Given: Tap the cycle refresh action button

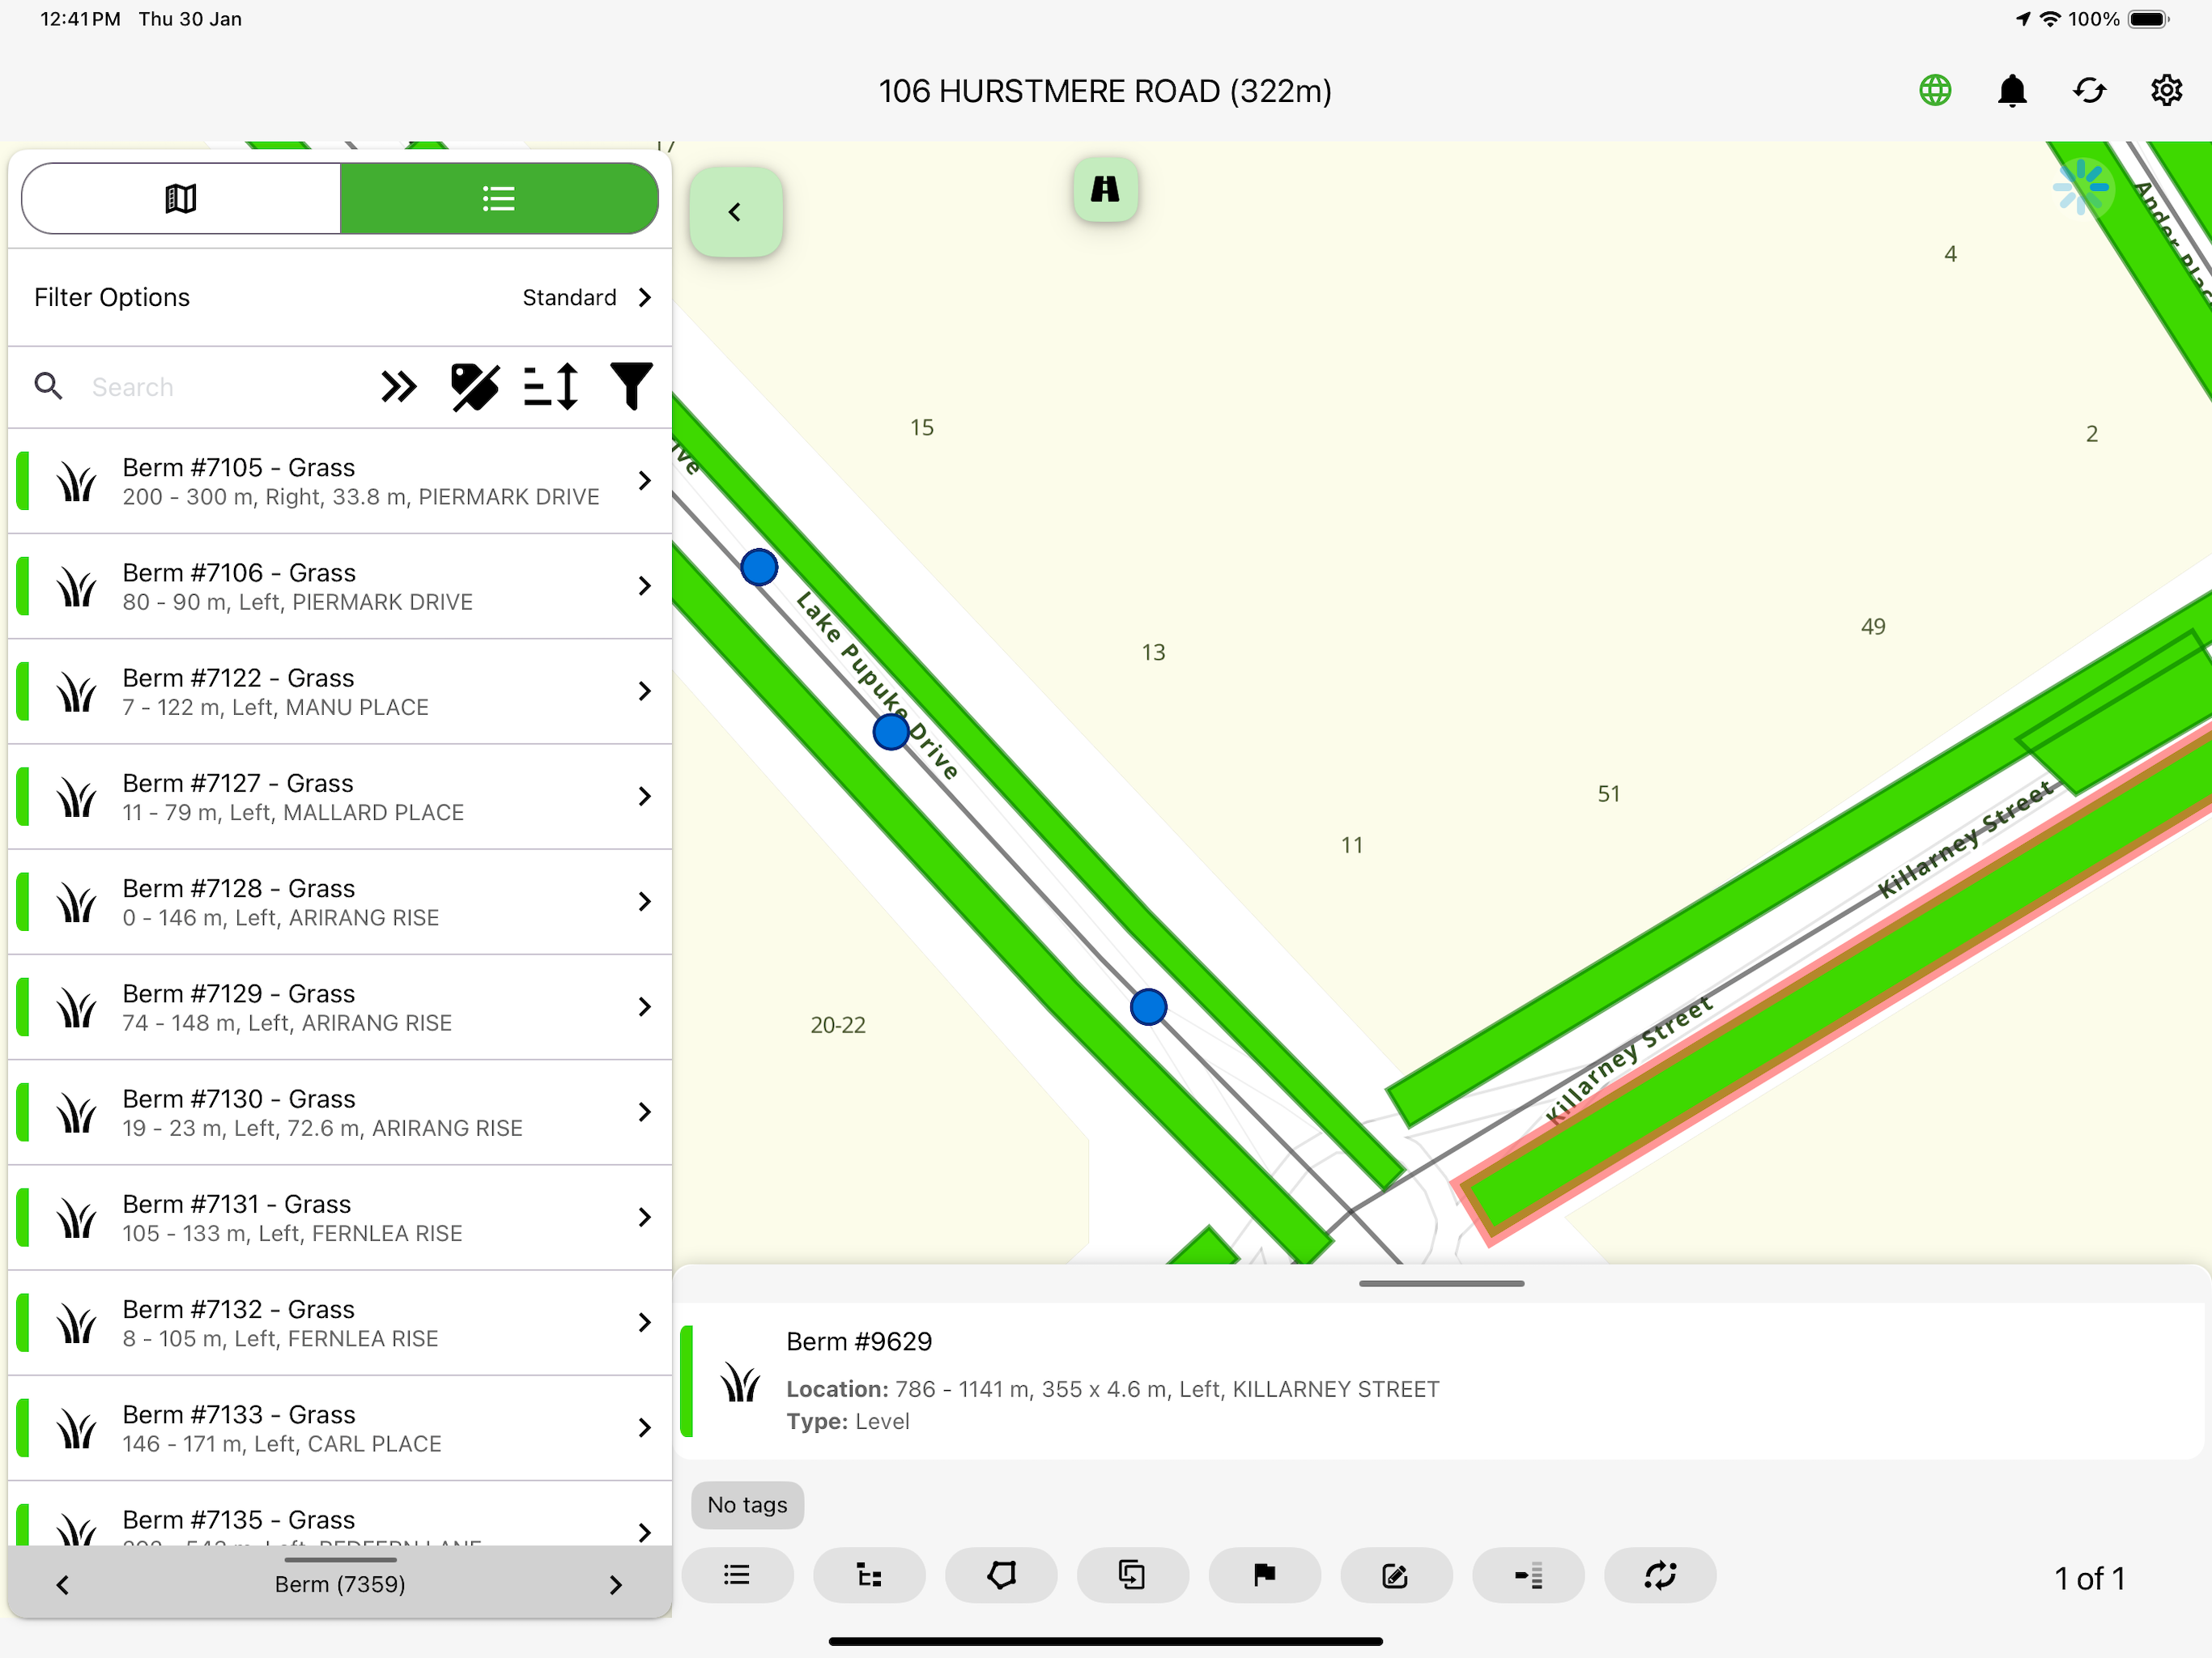Looking at the screenshot, I should point(1660,1576).
